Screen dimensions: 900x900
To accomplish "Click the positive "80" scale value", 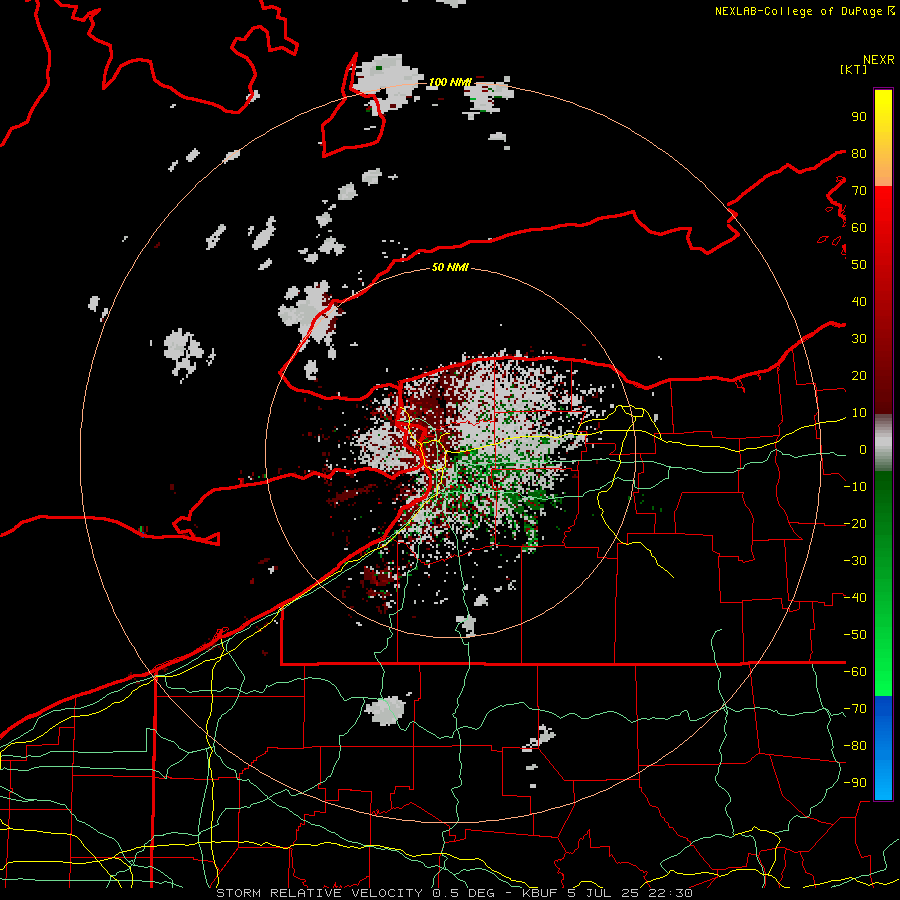I will click(859, 153).
